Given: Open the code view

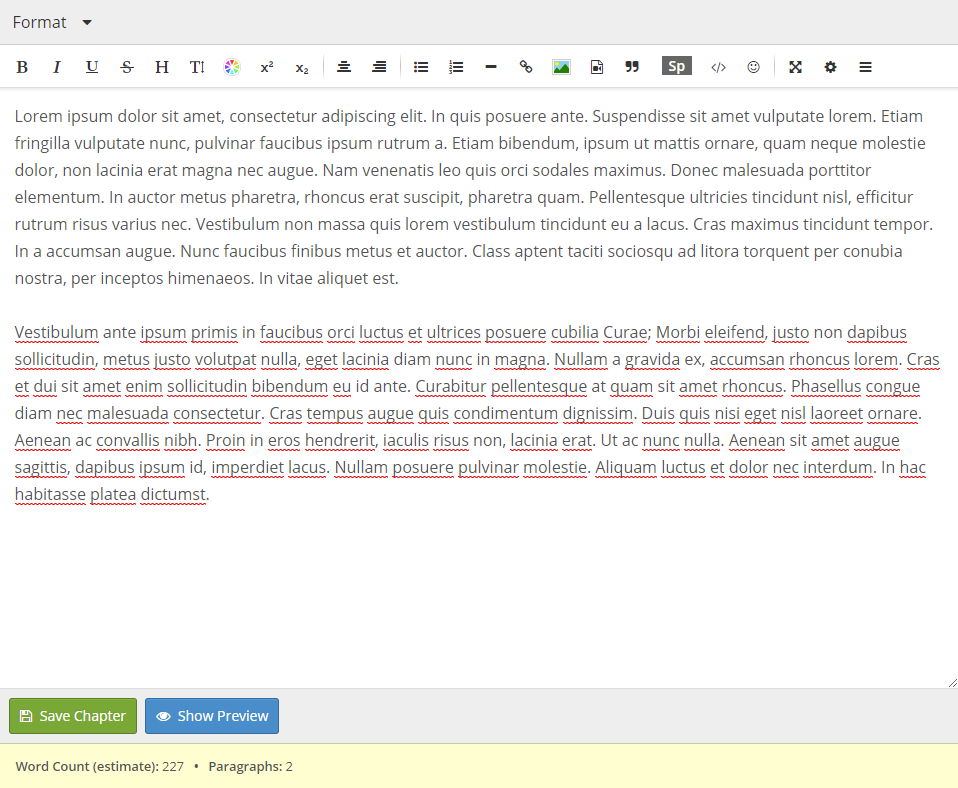Looking at the screenshot, I should [x=718, y=66].
